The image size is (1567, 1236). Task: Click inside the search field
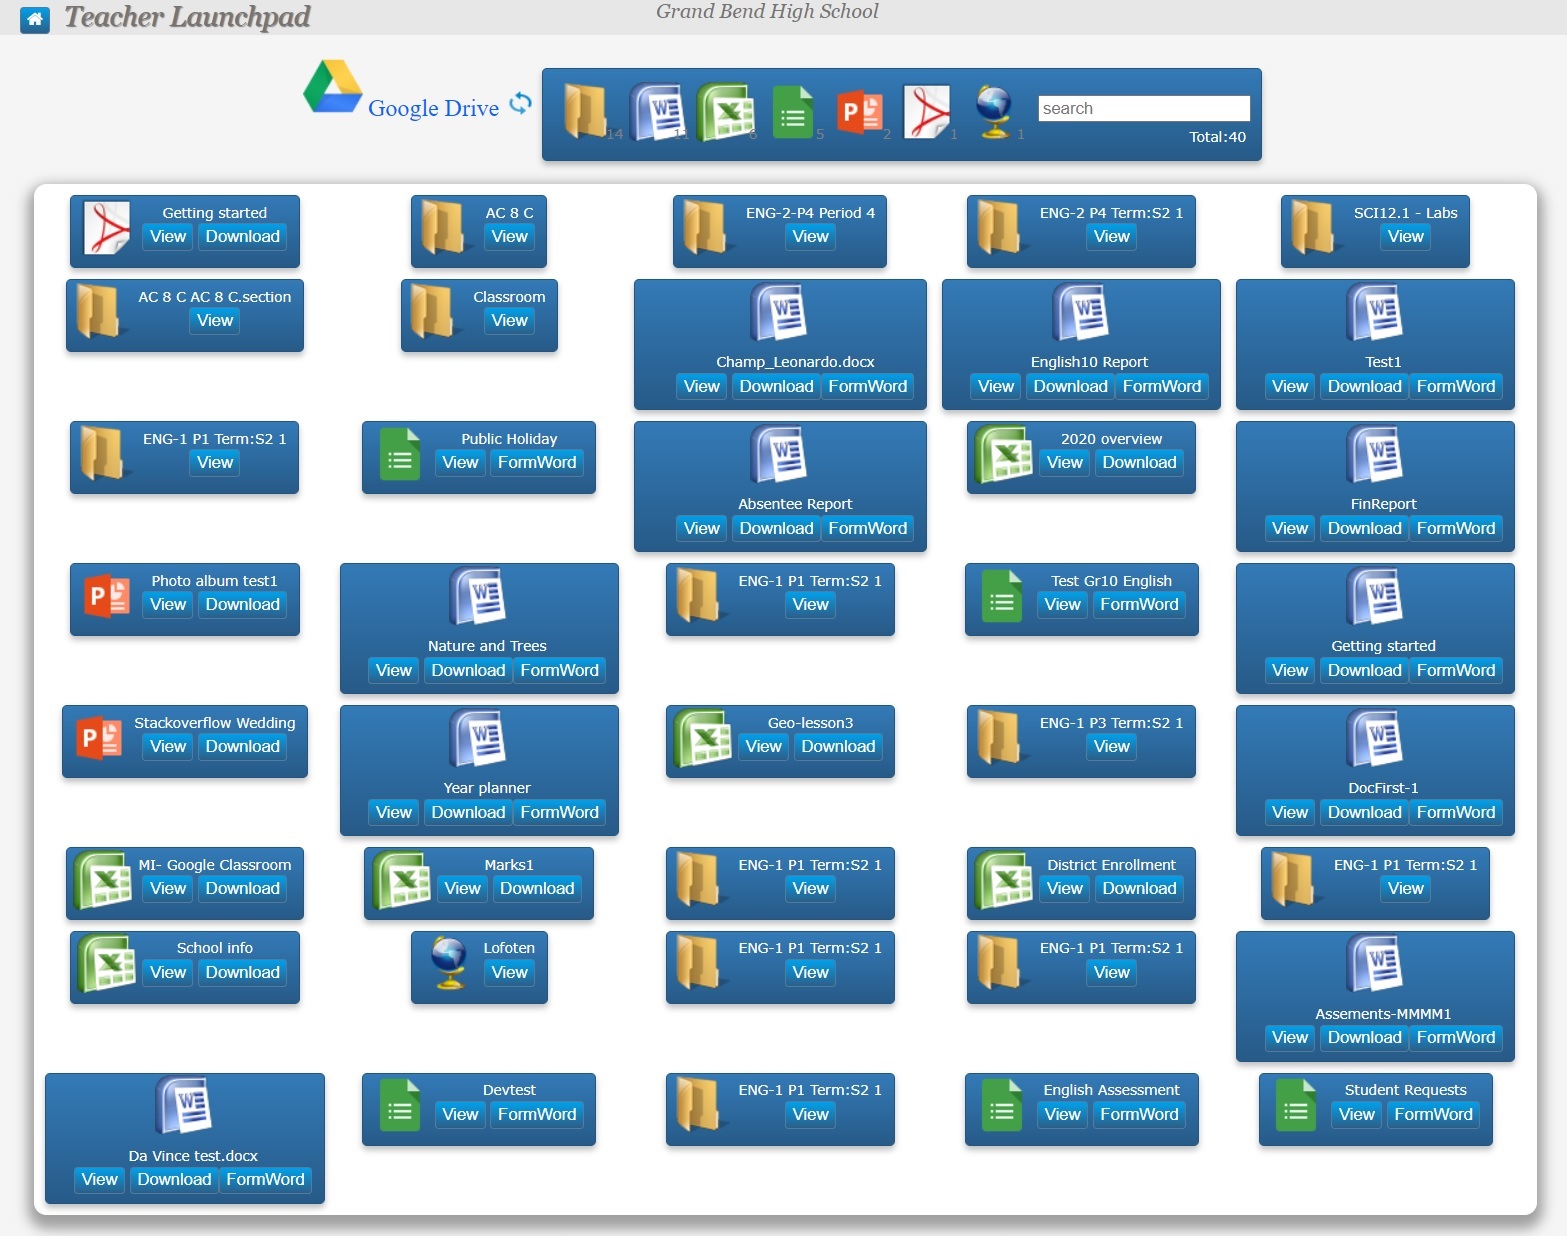pyautogui.click(x=1143, y=107)
